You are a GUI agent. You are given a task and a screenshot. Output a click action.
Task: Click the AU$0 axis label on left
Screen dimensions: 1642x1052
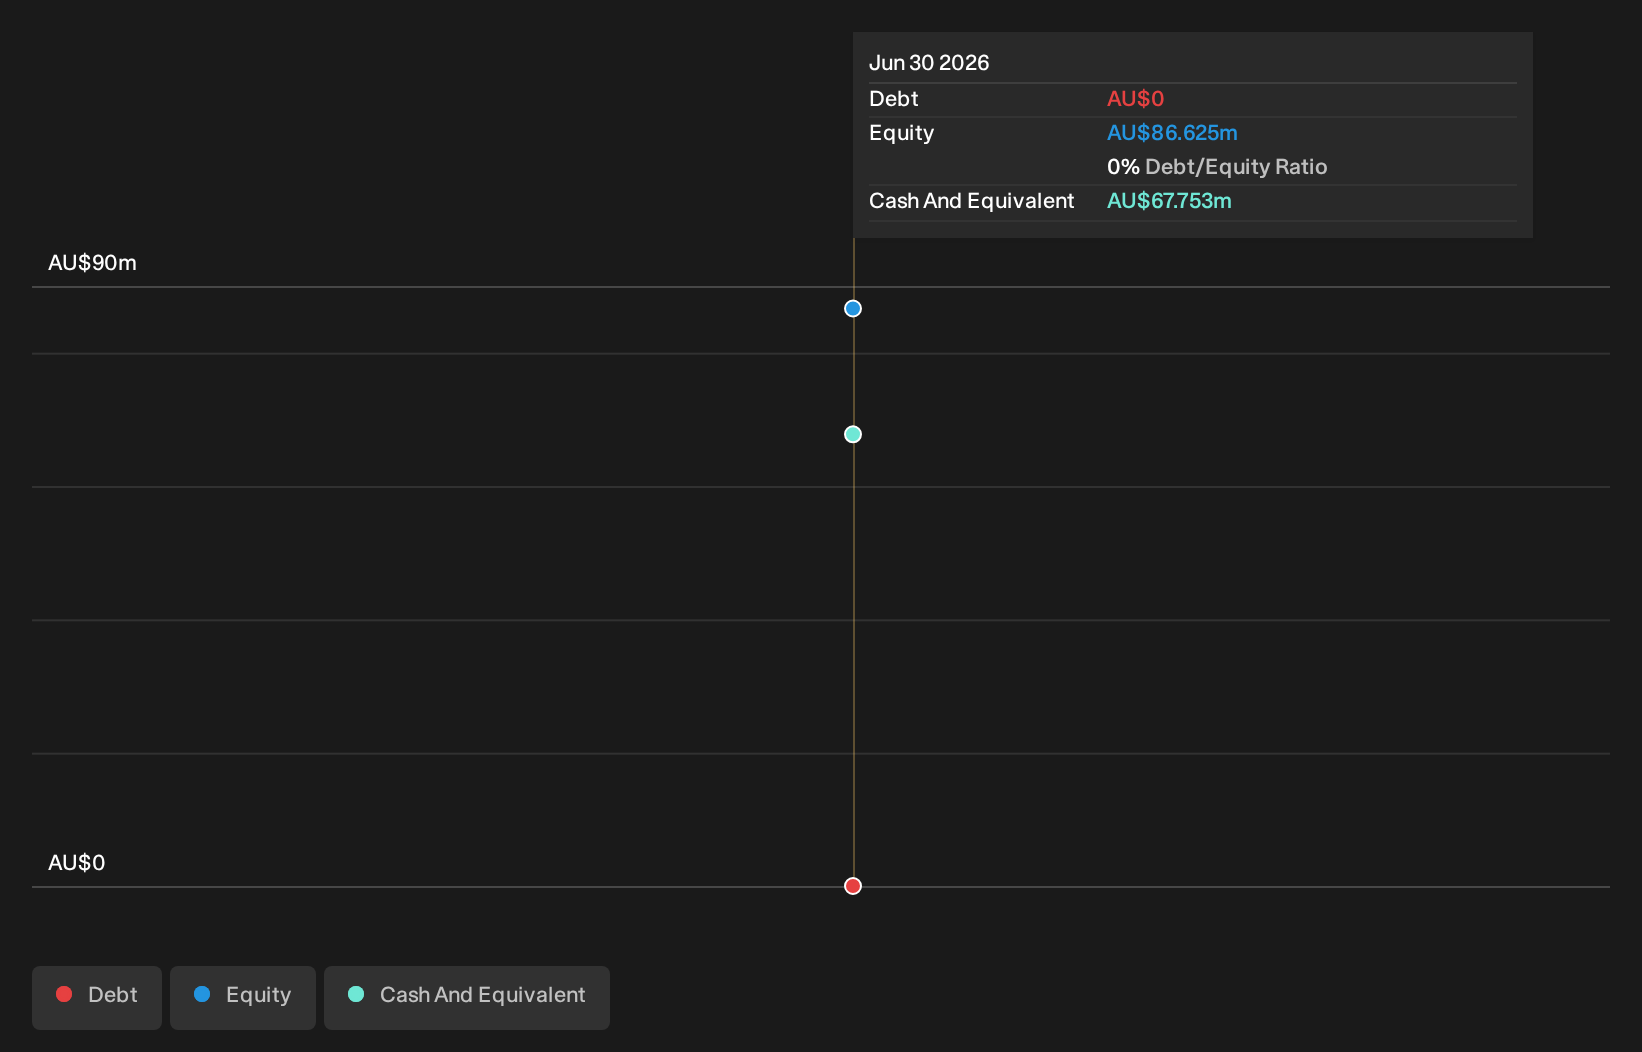click(76, 863)
